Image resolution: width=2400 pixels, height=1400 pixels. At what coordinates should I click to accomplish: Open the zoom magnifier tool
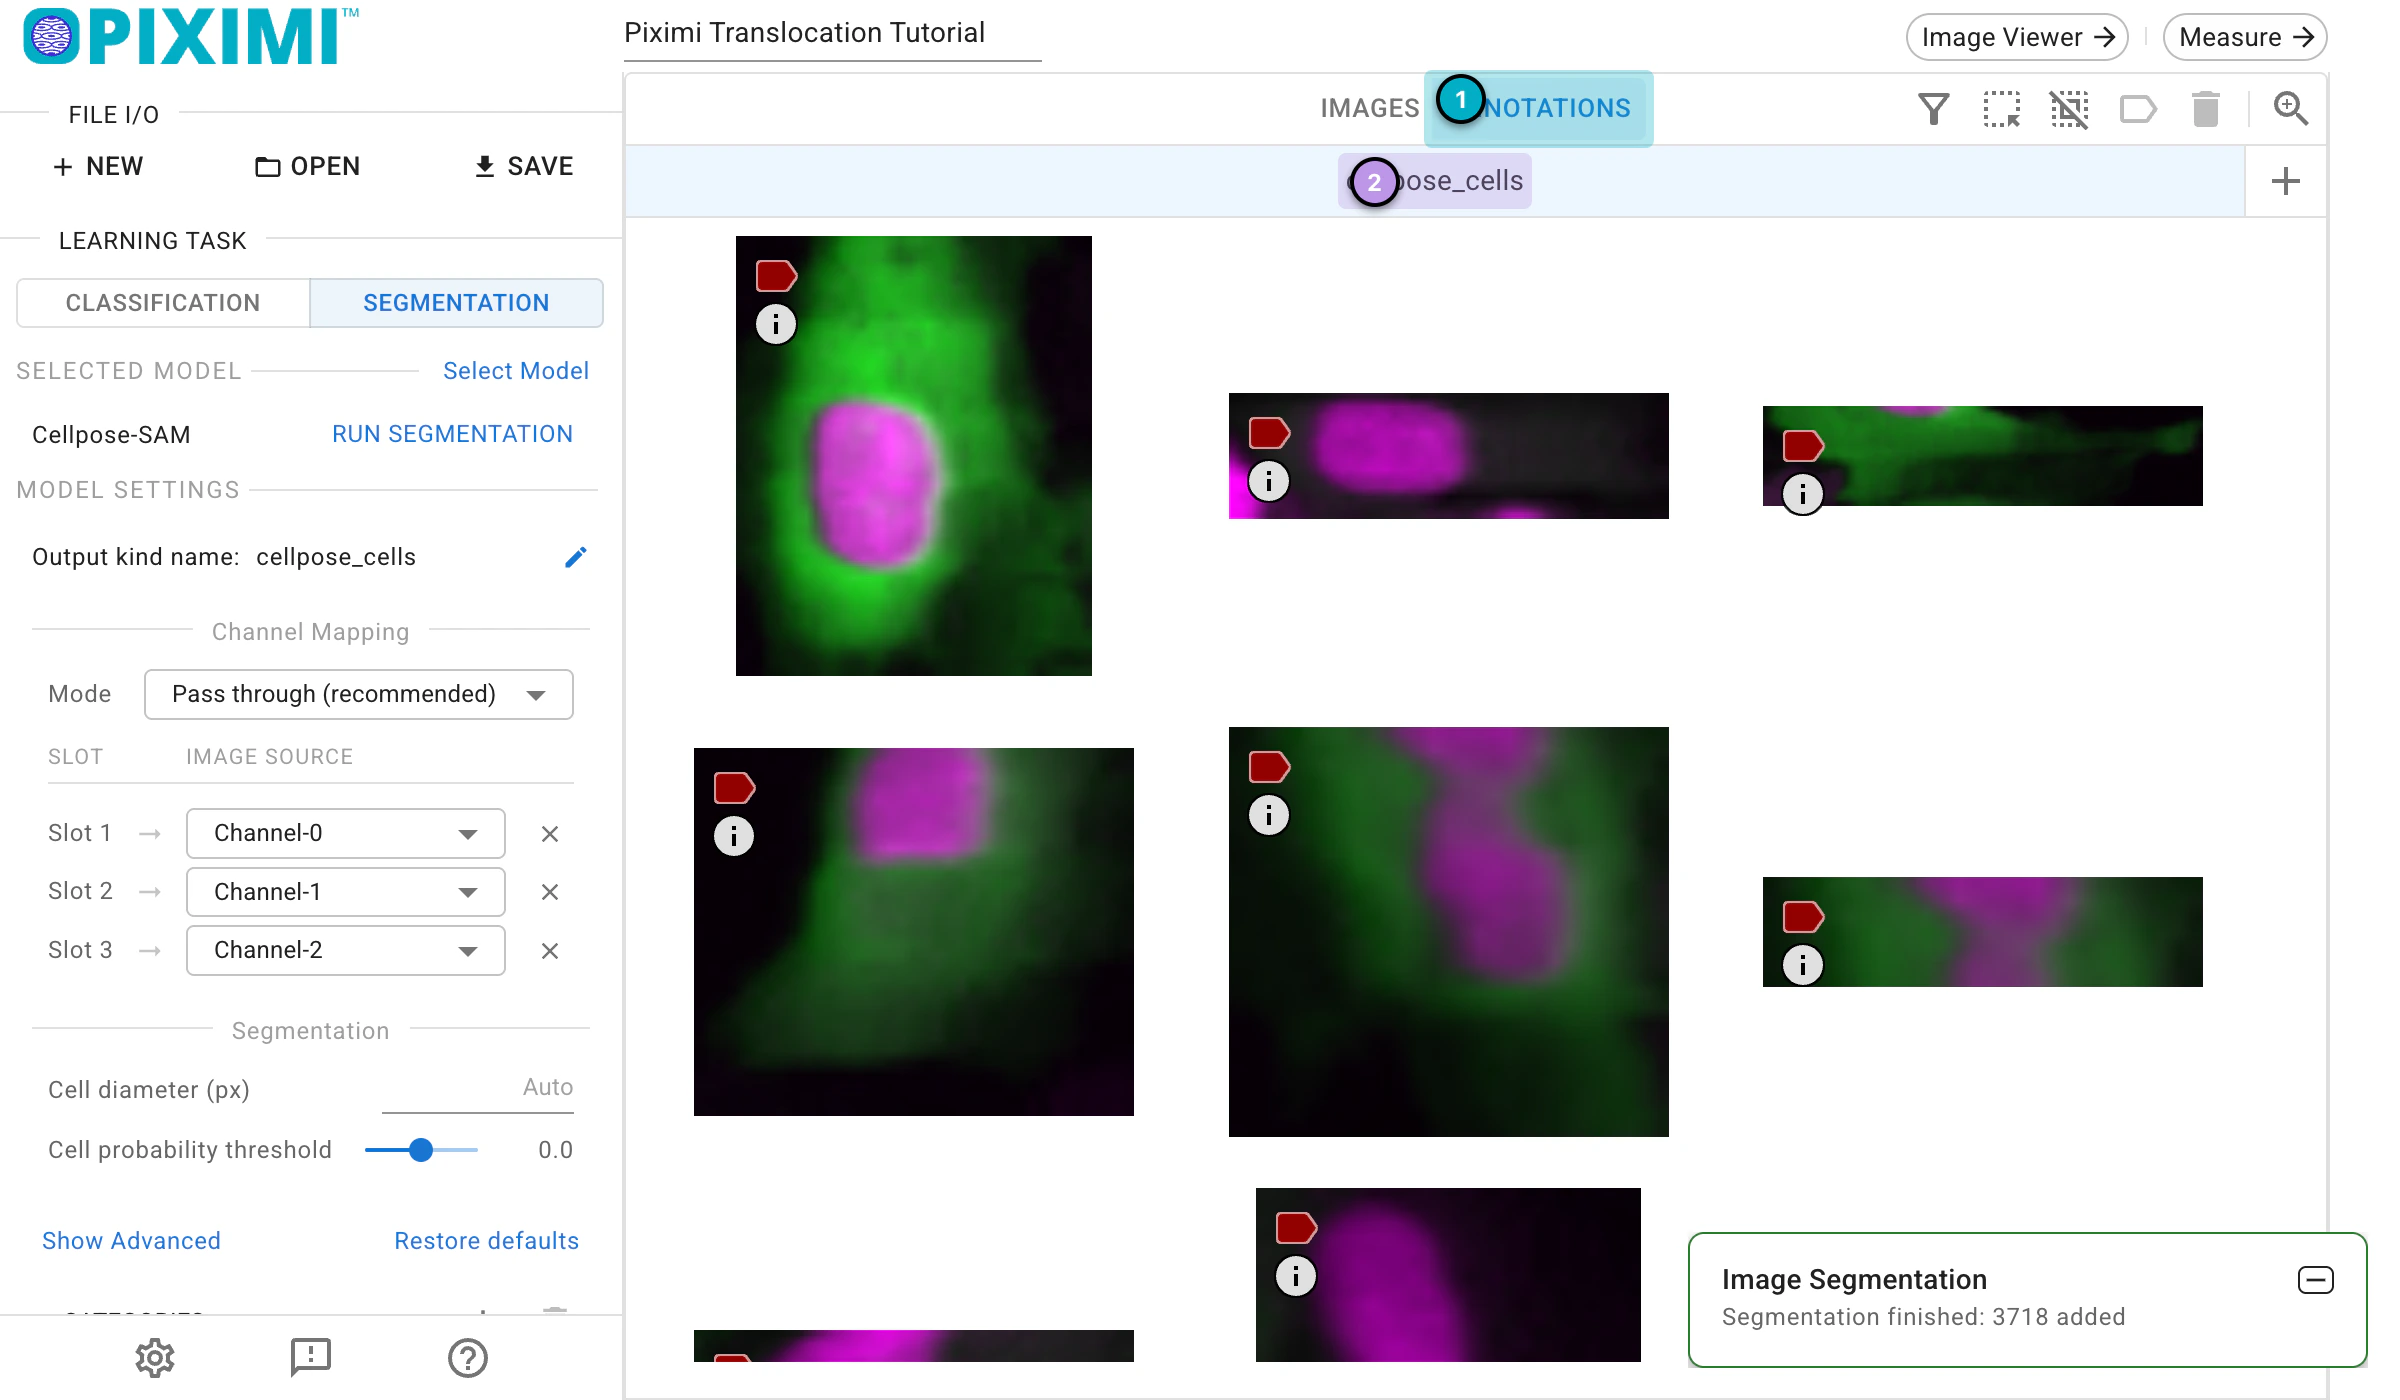2290,108
